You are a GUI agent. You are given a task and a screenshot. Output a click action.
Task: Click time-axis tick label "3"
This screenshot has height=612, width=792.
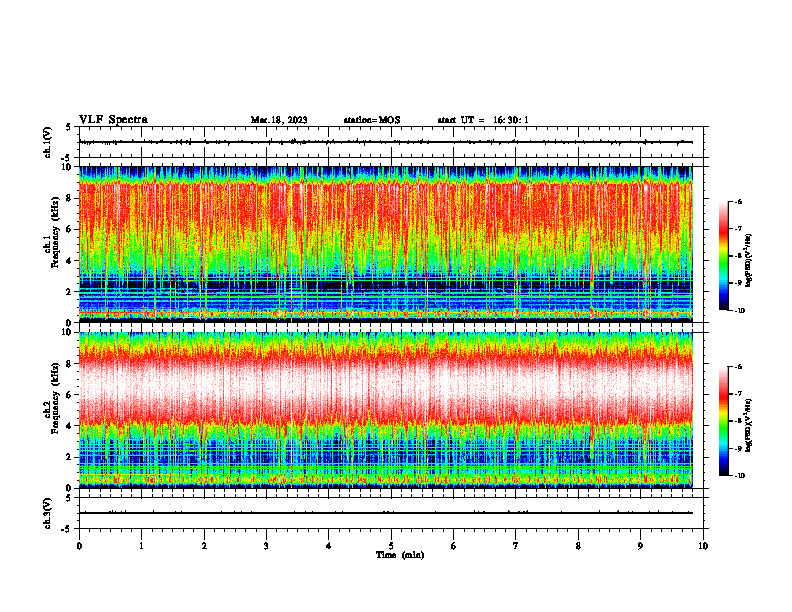[x=266, y=546]
